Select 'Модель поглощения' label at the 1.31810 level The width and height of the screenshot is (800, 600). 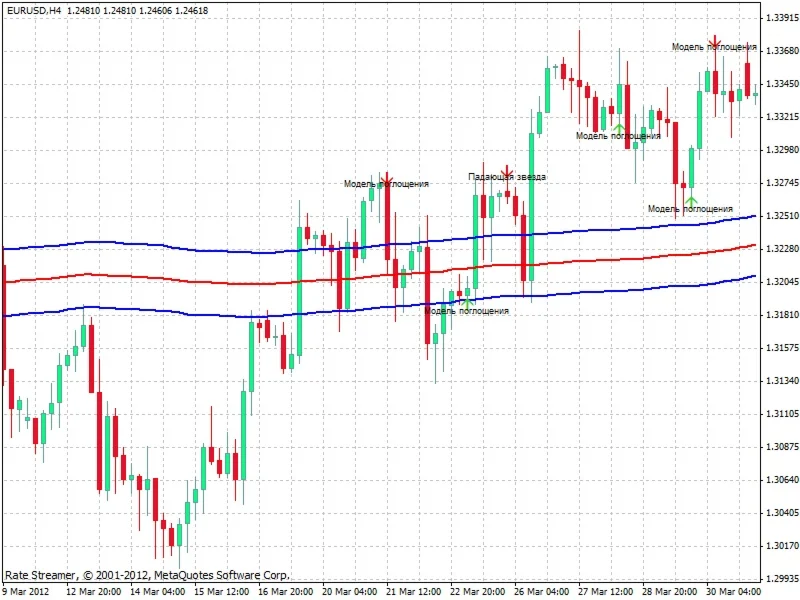point(466,311)
